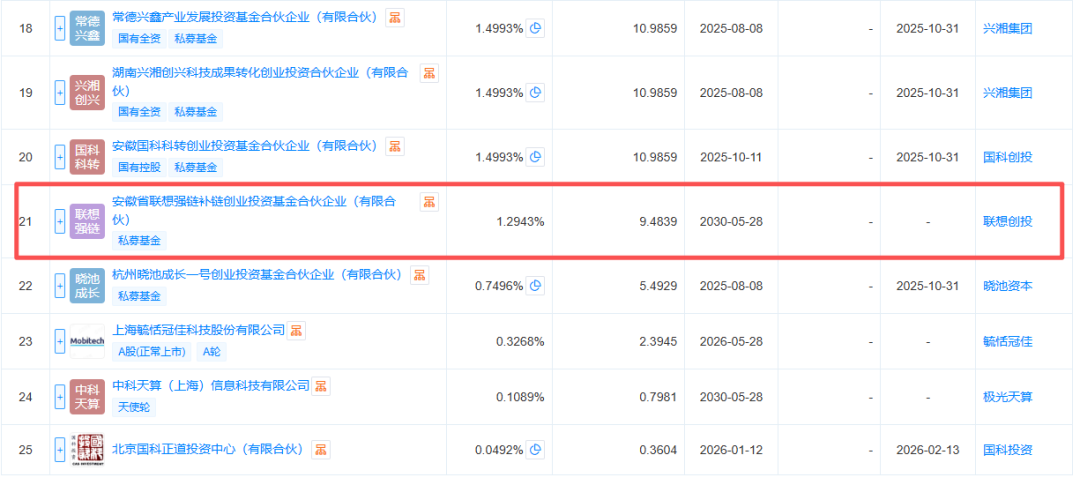1080x485 pixels.
Task: Click the Mobitech company logo
Action: click(87, 342)
